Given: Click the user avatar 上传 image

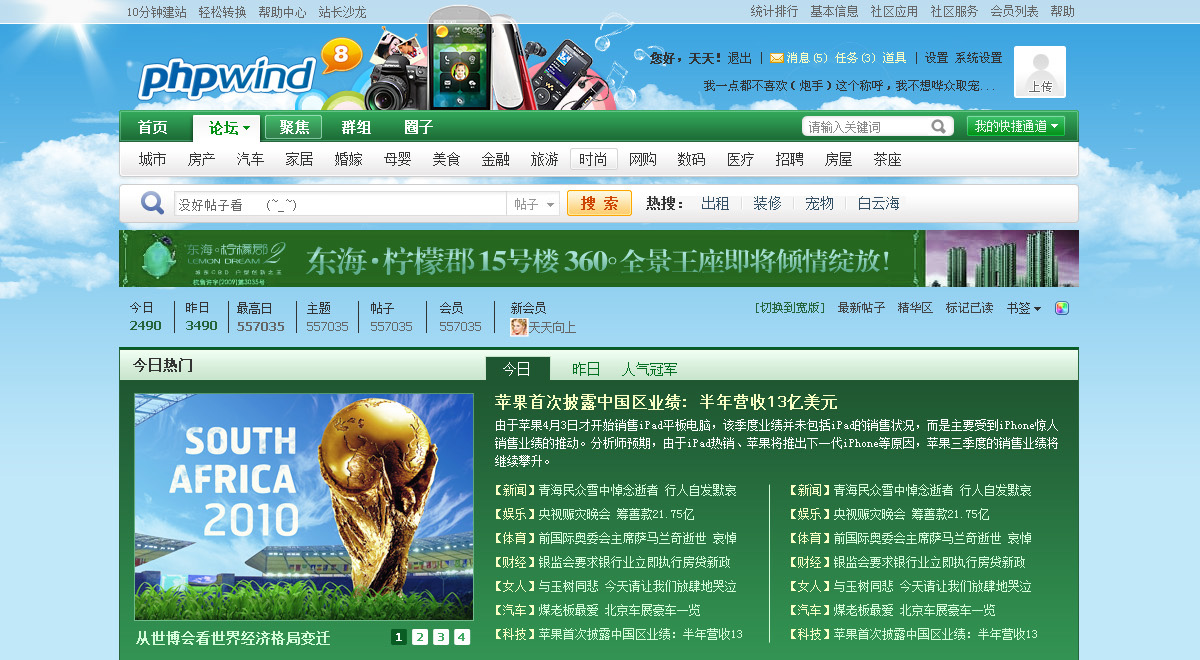Looking at the screenshot, I should [x=1040, y=72].
